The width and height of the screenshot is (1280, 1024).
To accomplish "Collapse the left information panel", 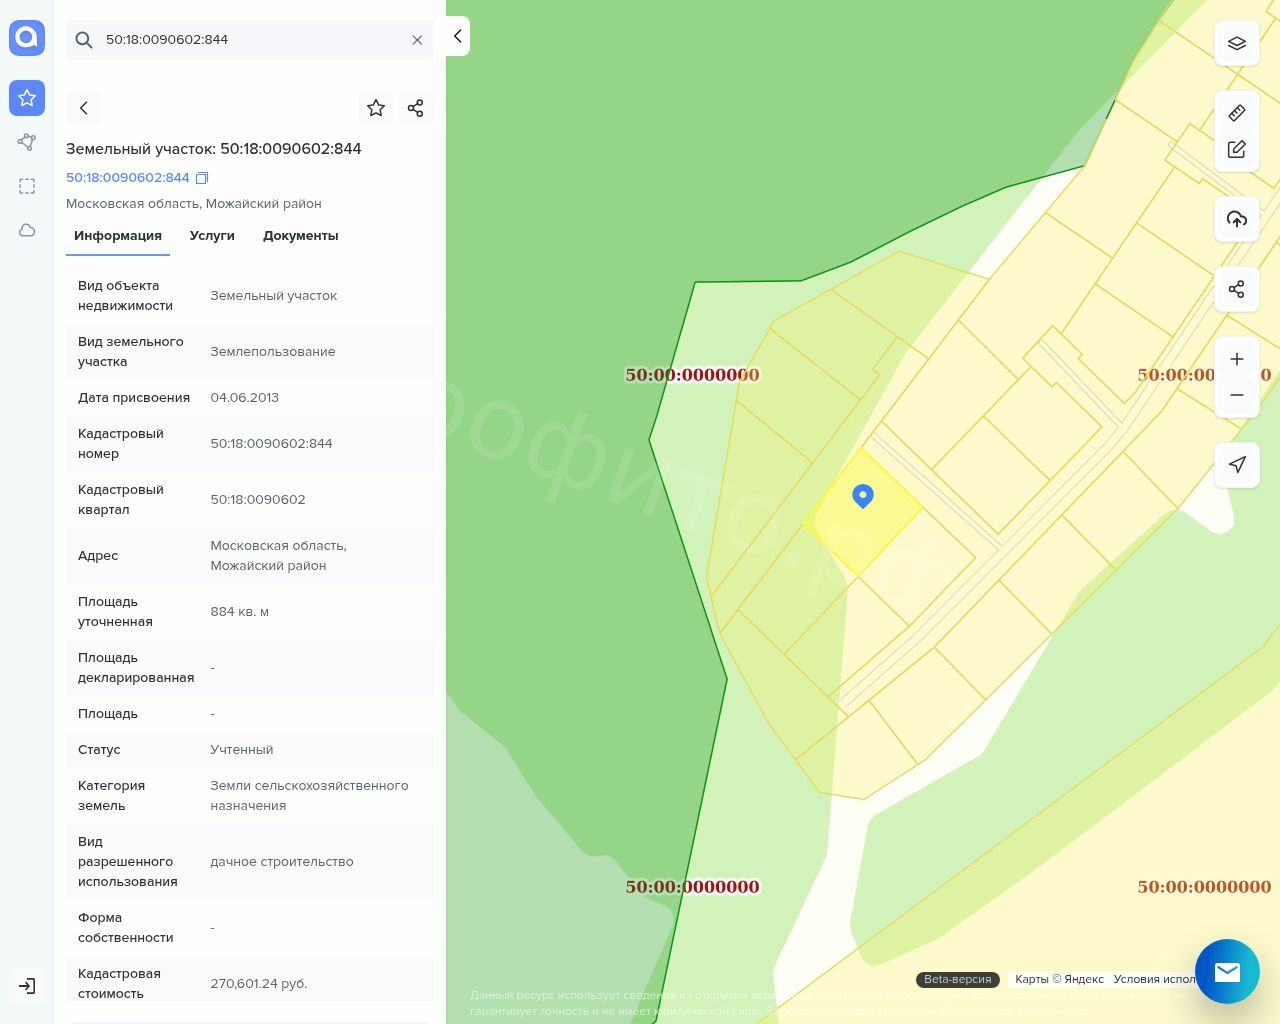I will (x=457, y=37).
